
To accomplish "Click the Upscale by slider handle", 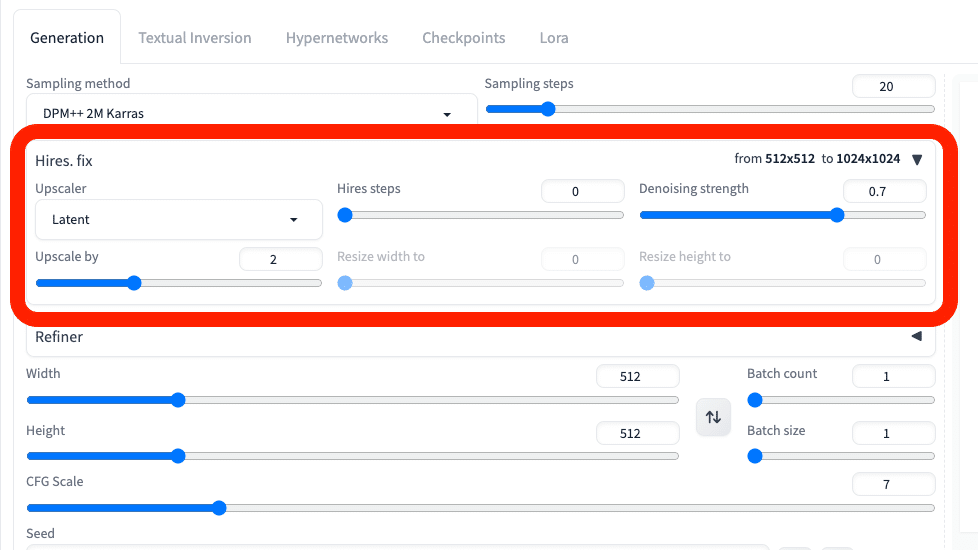I will pyautogui.click(x=134, y=283).
